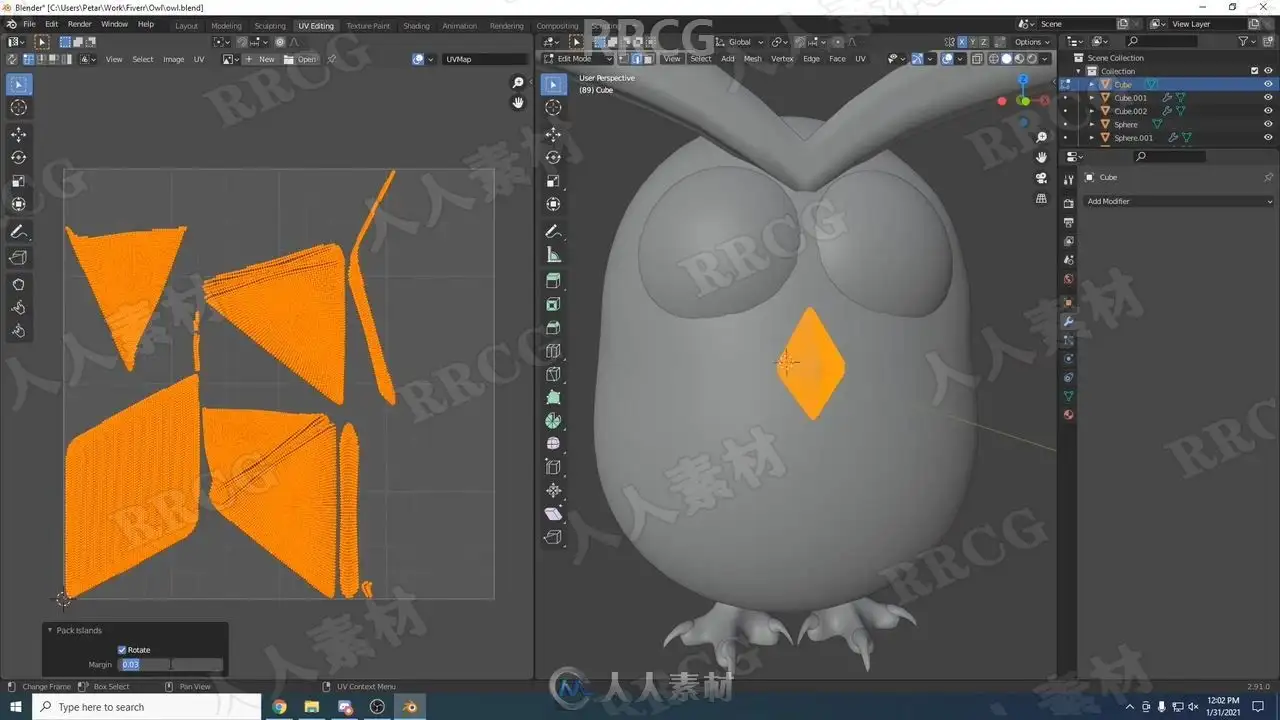Uncheck the Collection exclude checkbox
The width and height of the screenshot is (1280, 720).
[x=1255, y=71]
